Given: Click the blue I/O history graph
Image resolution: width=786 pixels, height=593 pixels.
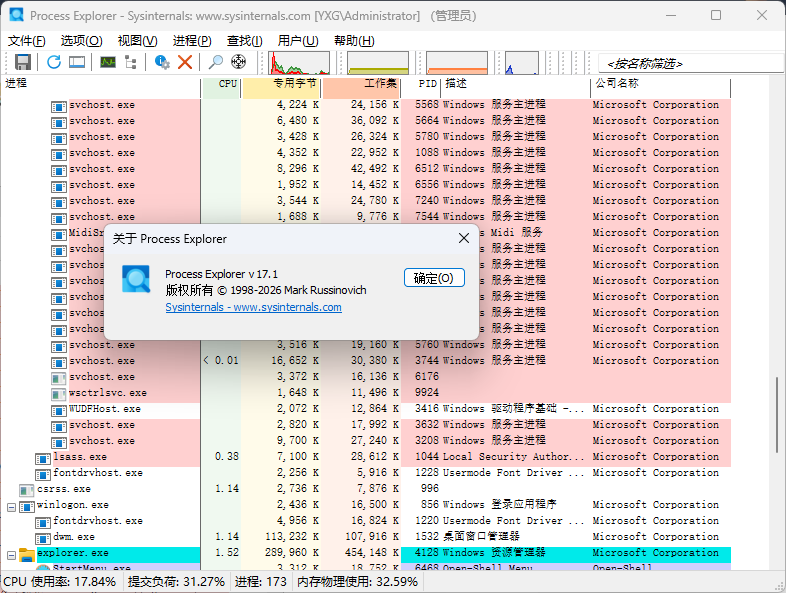Looking at the screenshot, I should (522, 63).
